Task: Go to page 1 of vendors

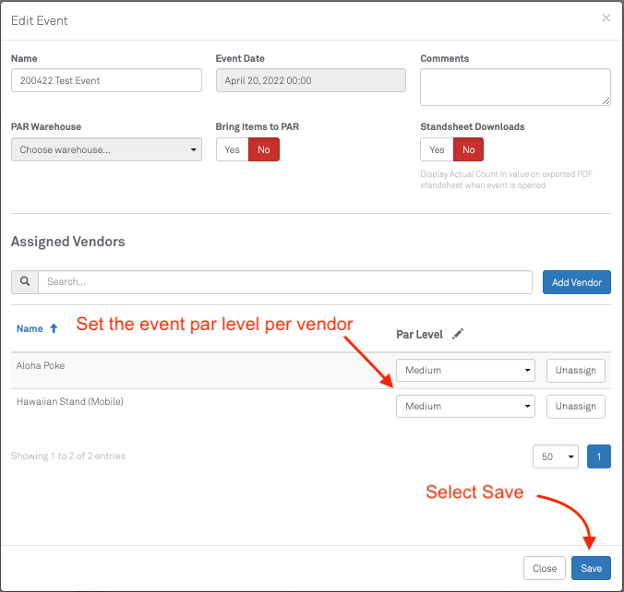Action: (598, 456)
